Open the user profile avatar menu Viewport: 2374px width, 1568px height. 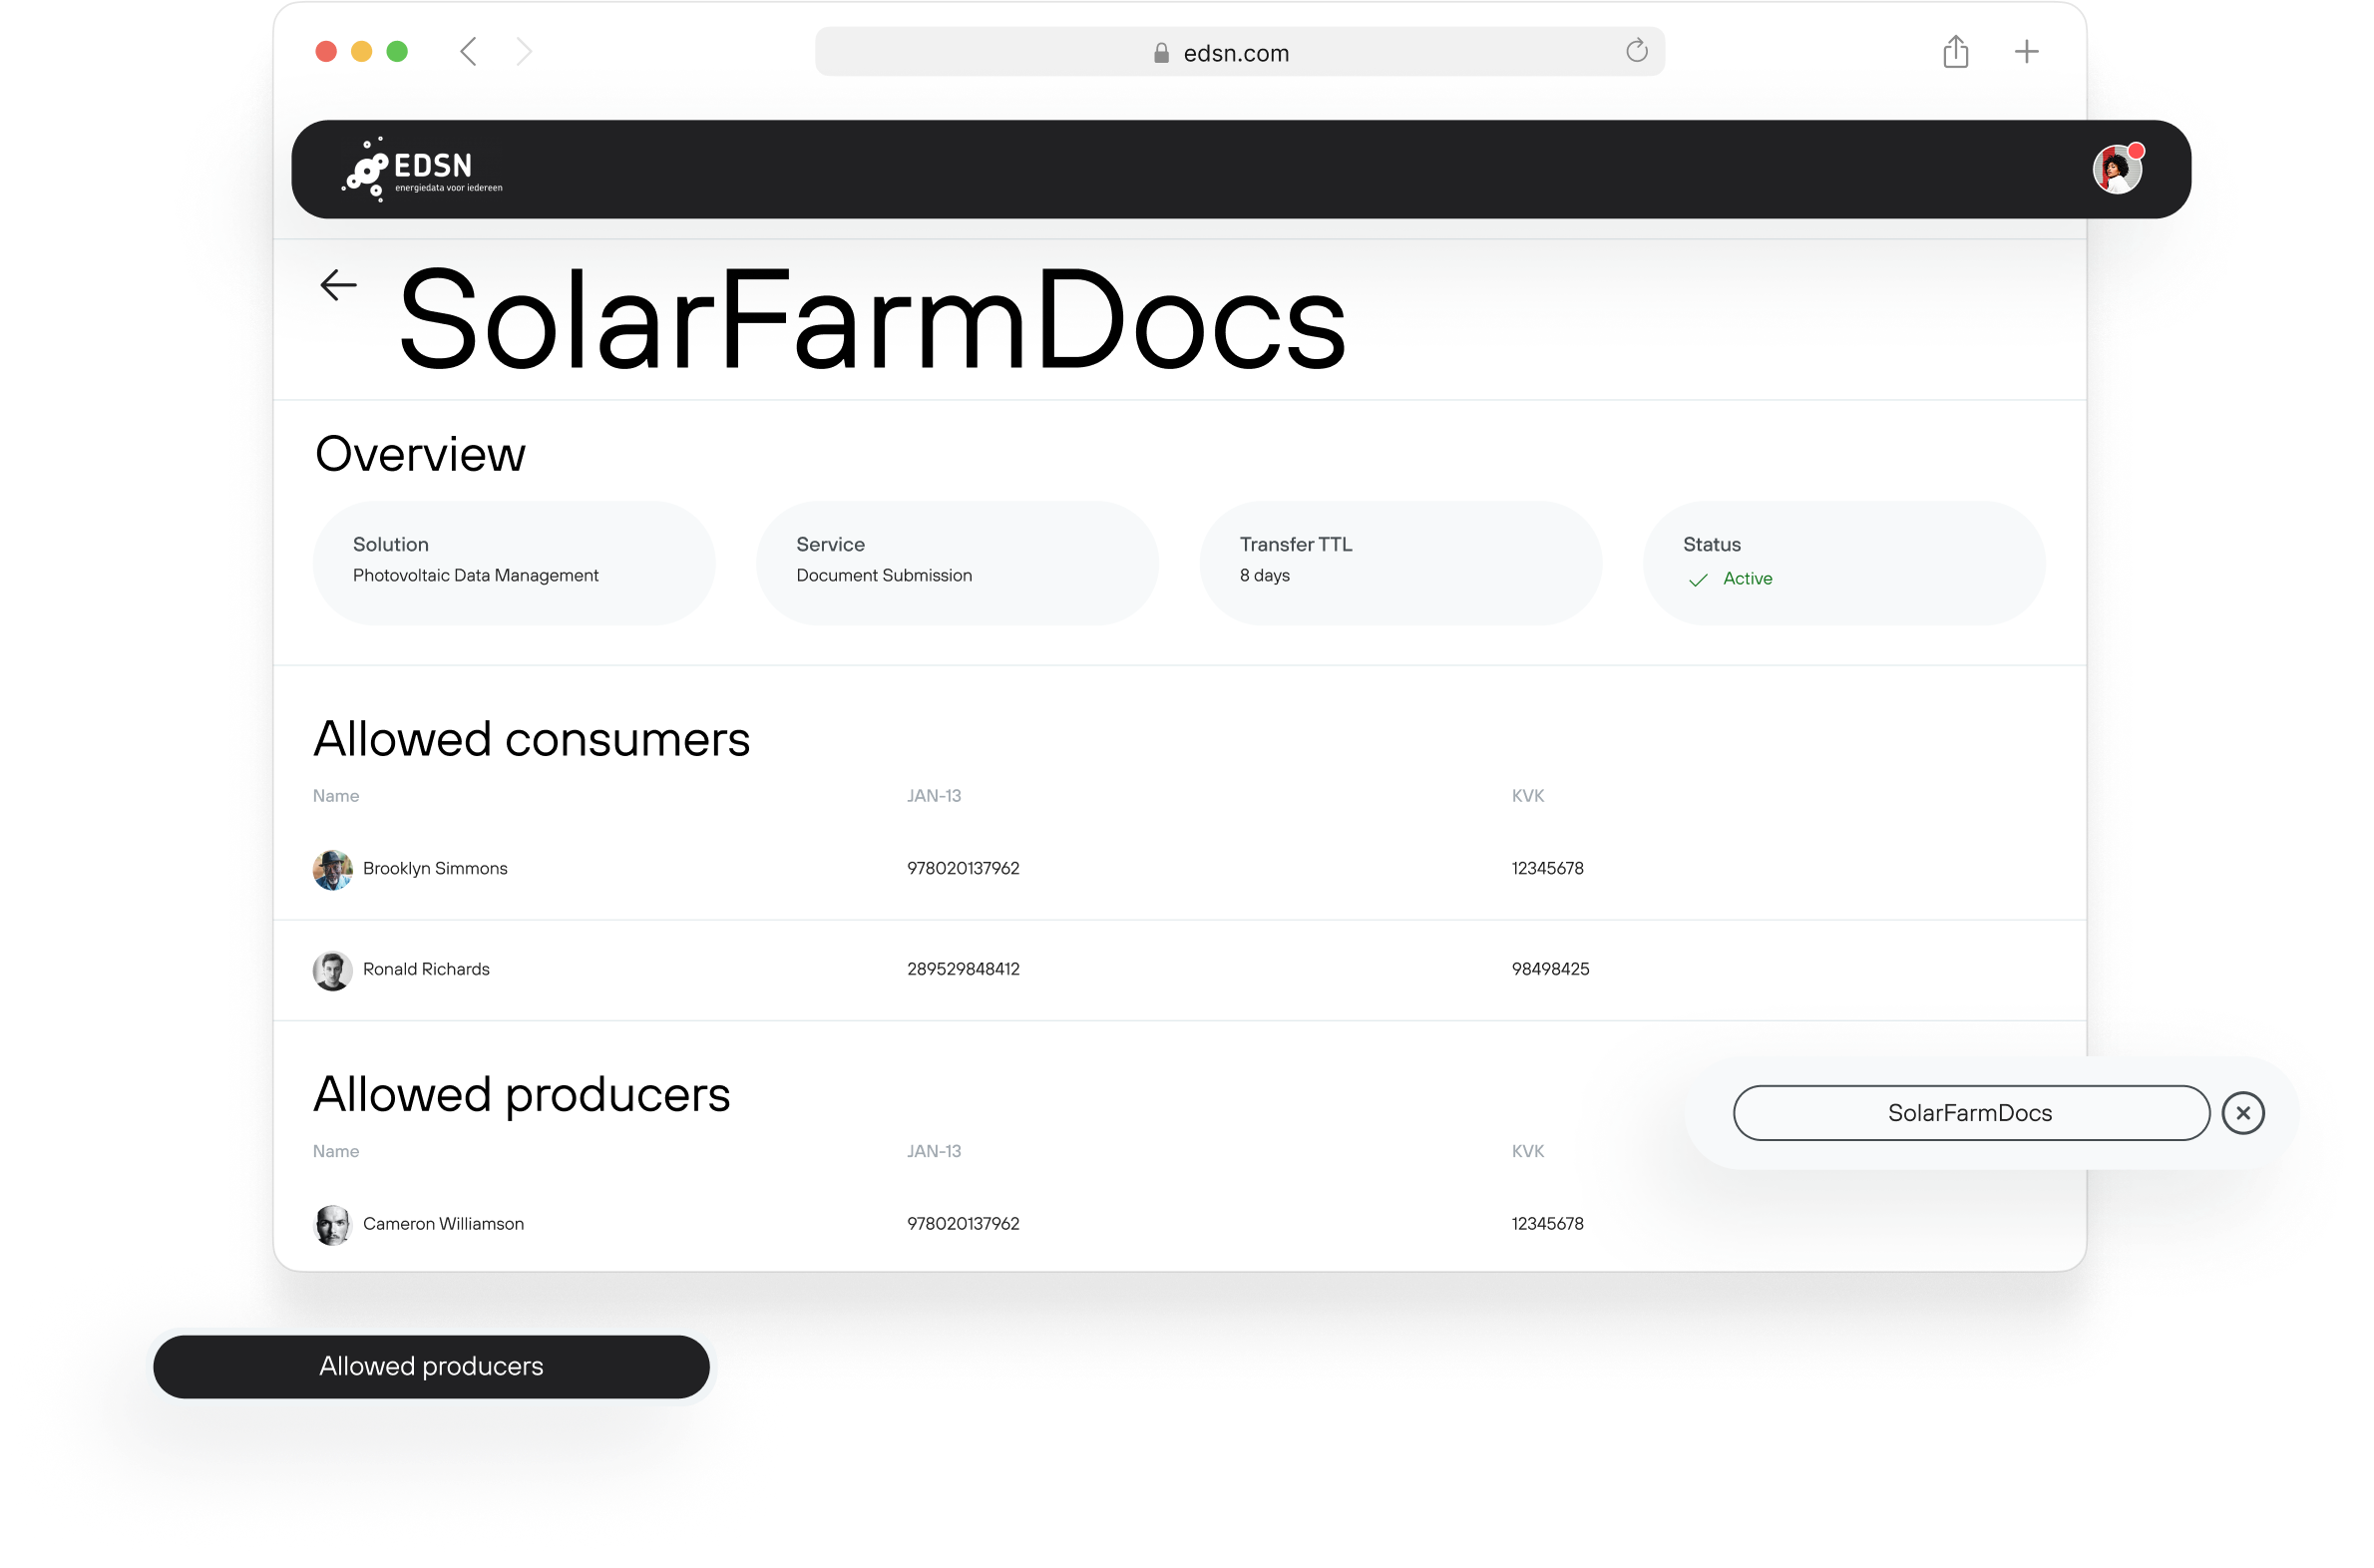click(x=2116, y=169)
